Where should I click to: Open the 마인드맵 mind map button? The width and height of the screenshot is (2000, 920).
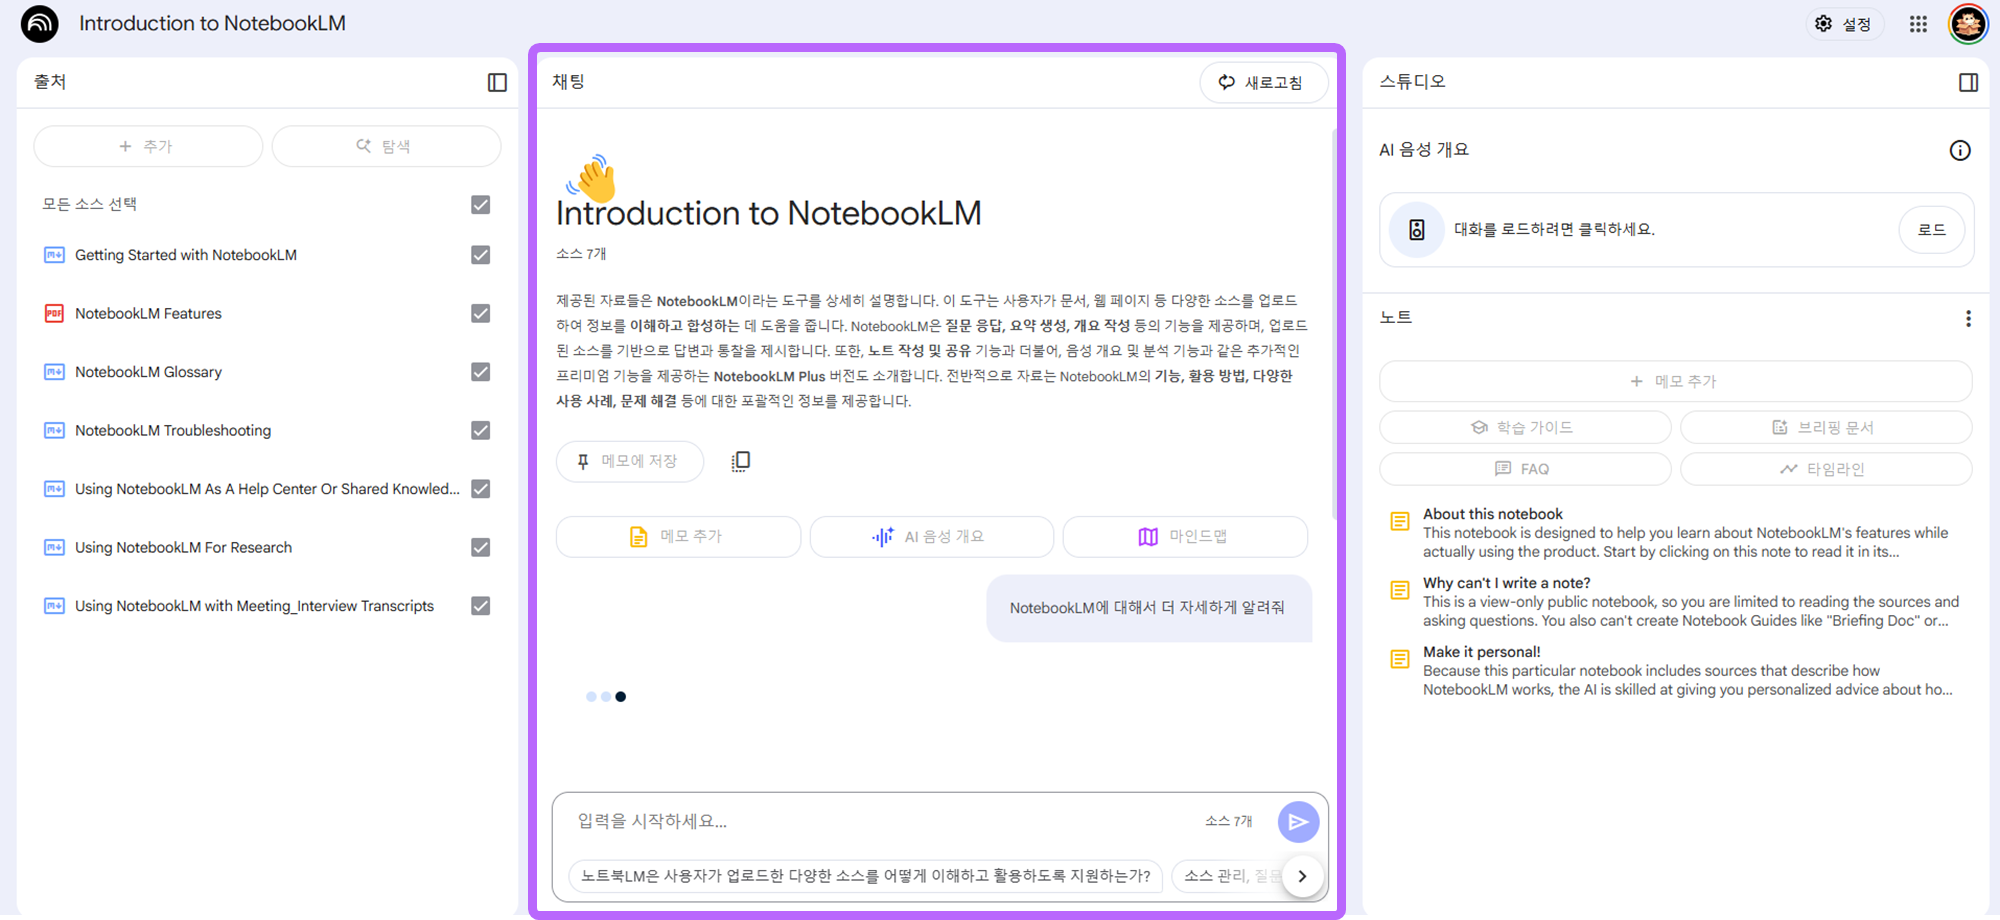click(1185, 537)
